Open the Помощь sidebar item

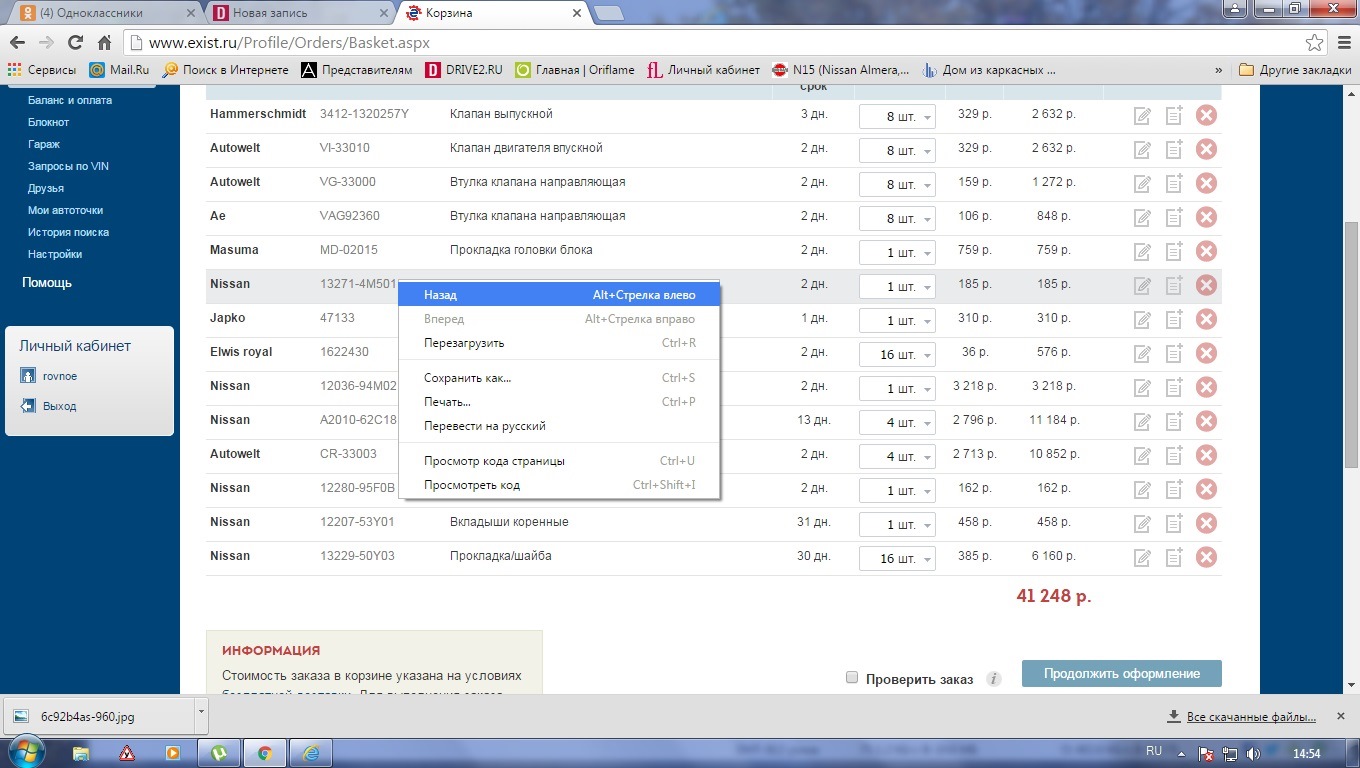point(47,283)
